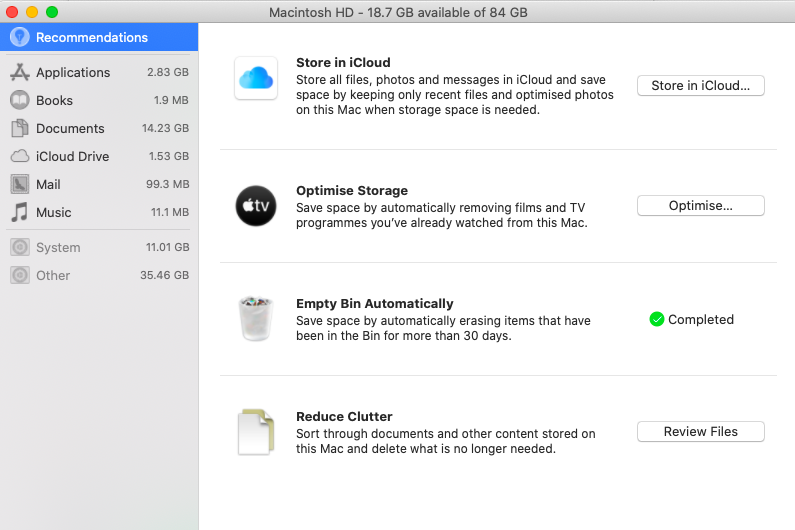Click the Applications sidebar icon

tap(19, 72)
